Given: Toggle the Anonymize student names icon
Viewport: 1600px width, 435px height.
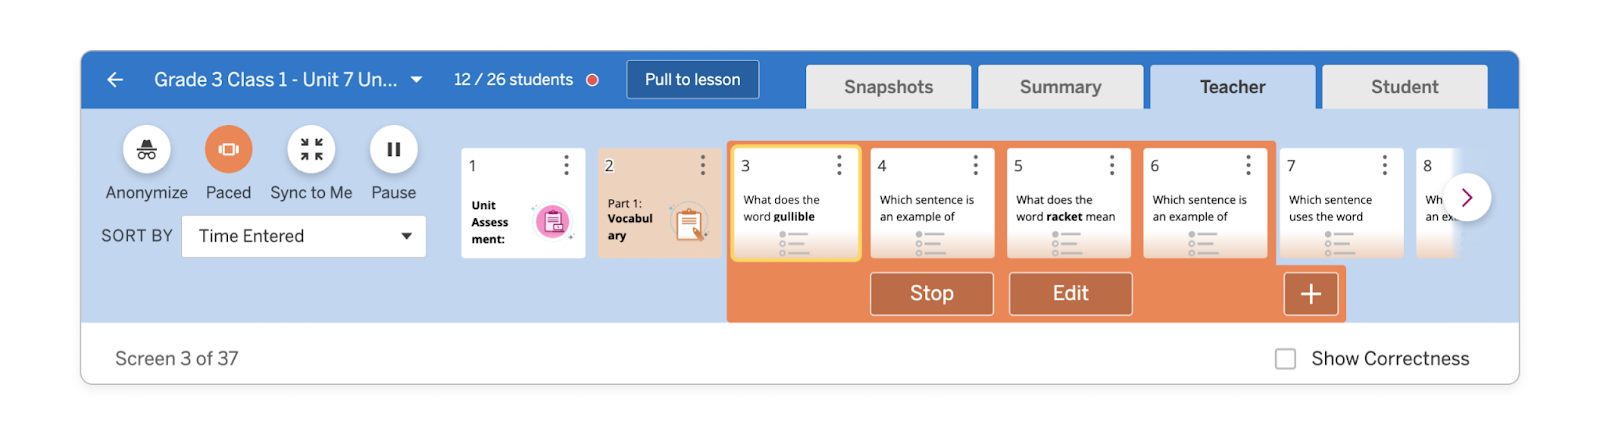Looking at the screenshot, I should [x=147, y=150].
